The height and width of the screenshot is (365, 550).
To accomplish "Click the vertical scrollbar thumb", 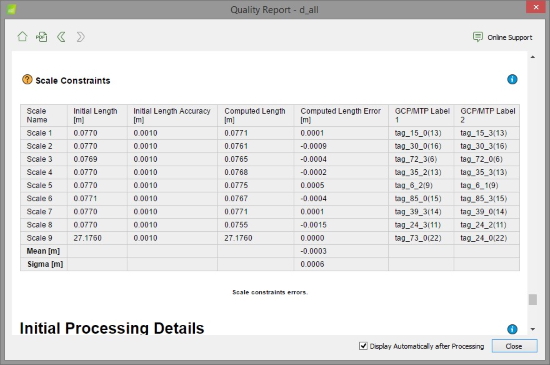I will pyautogui.click(x=533, y=299).
